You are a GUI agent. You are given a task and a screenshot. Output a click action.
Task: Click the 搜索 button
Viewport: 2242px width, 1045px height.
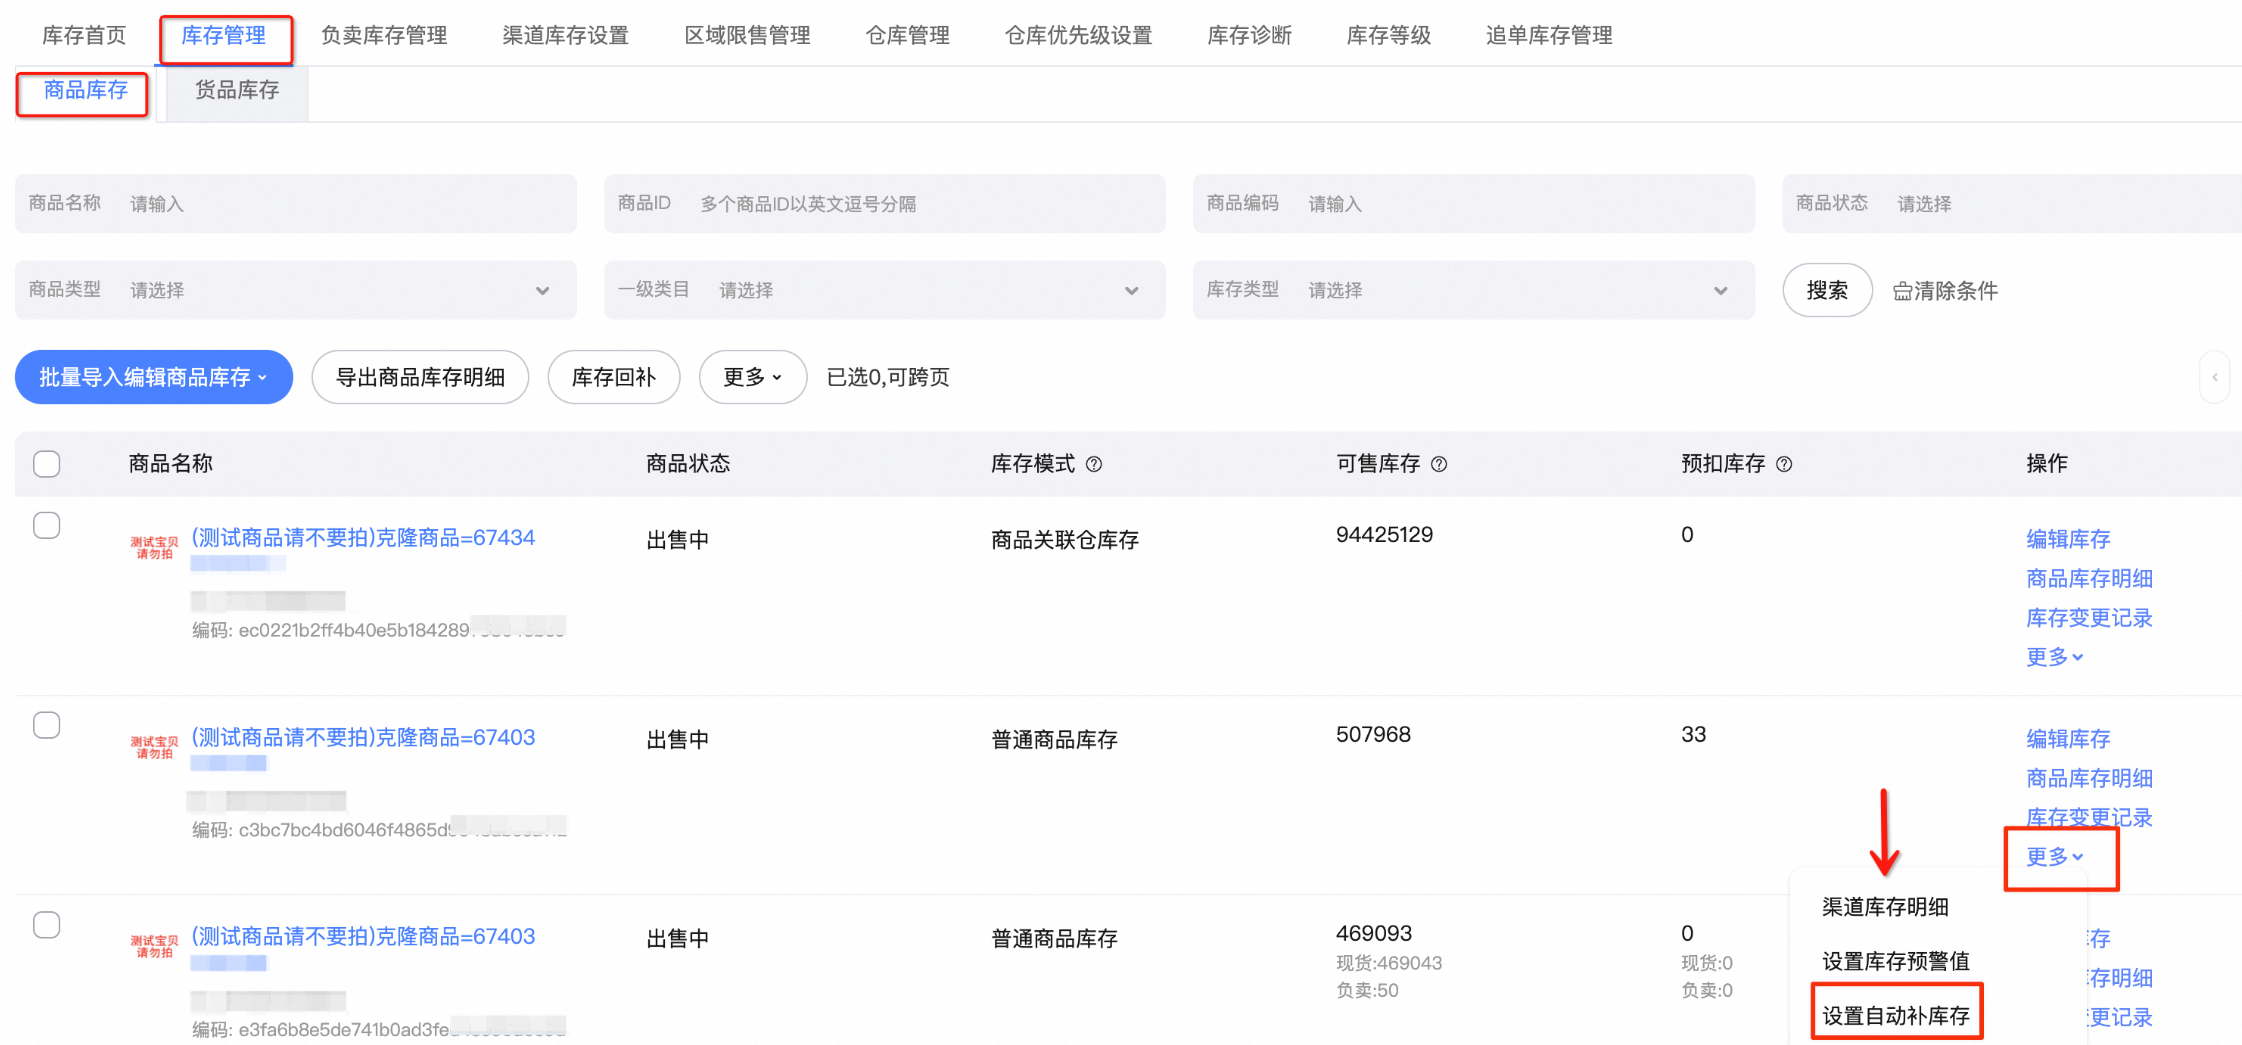pyautogui.click(x=1827, y=291)
